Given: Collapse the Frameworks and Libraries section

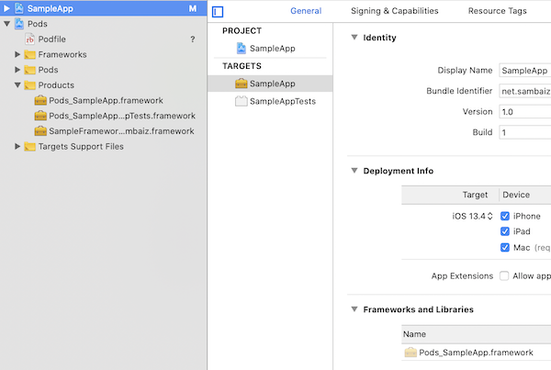Looking at the screenshot, I should point(354,309).
